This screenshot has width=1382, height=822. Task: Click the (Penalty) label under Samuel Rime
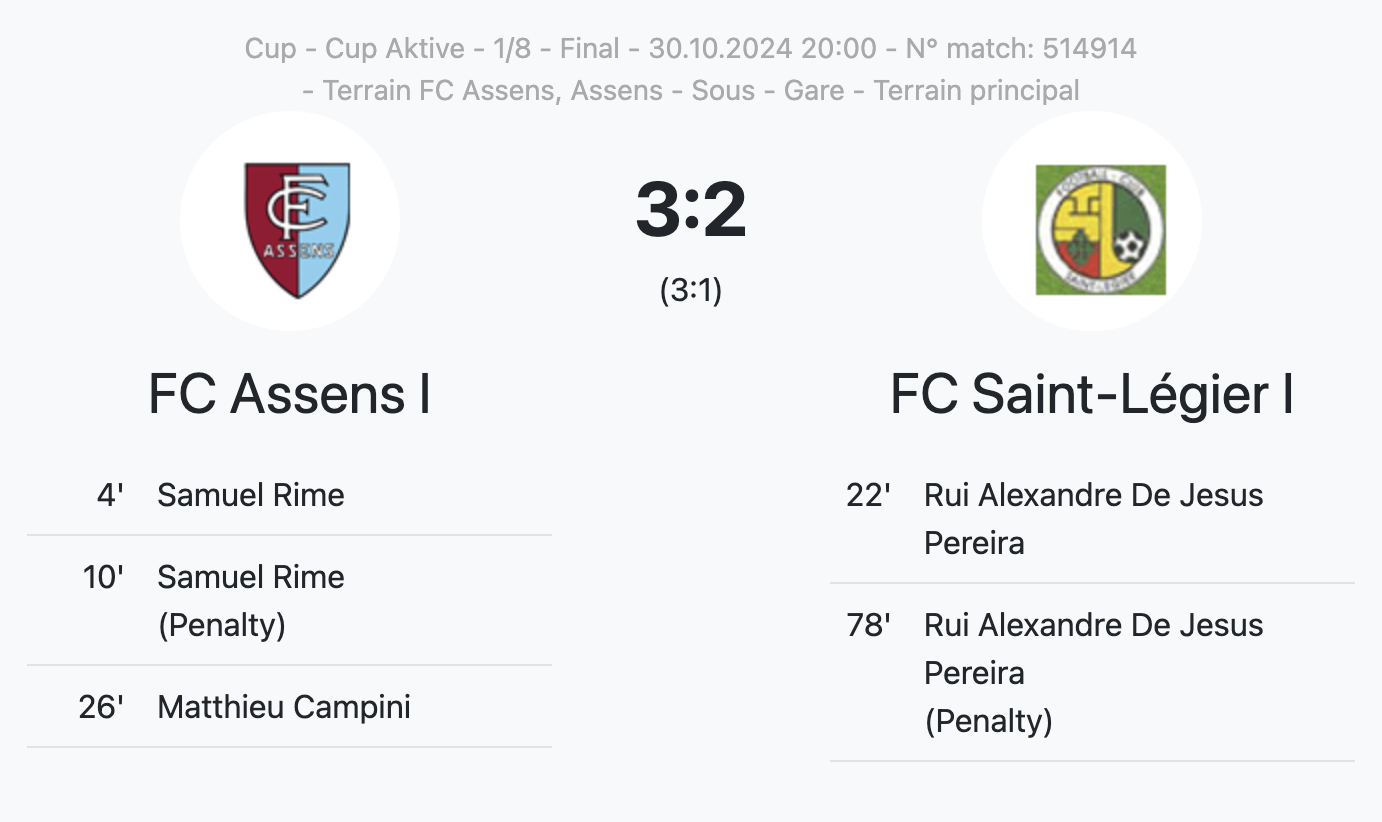222,626
